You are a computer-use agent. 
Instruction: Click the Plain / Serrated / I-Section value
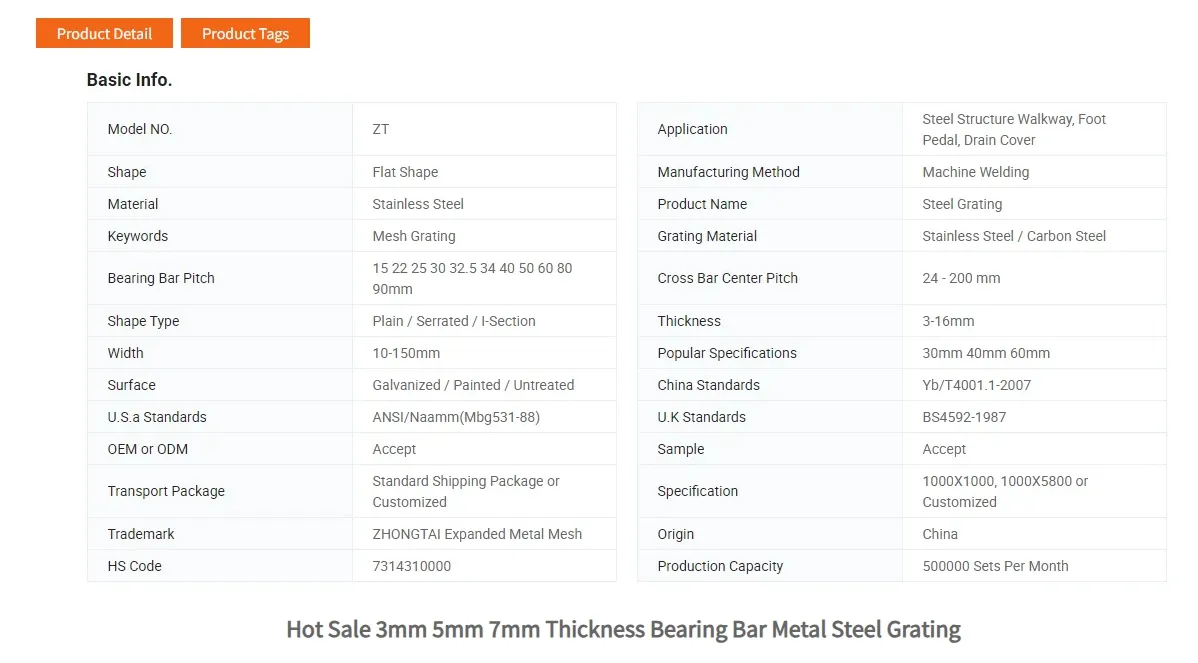[x=454, y=321]
